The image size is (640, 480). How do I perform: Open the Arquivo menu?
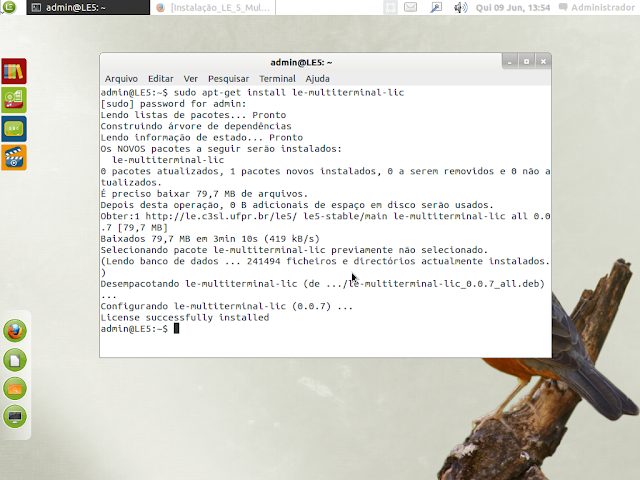coord(121,78)
